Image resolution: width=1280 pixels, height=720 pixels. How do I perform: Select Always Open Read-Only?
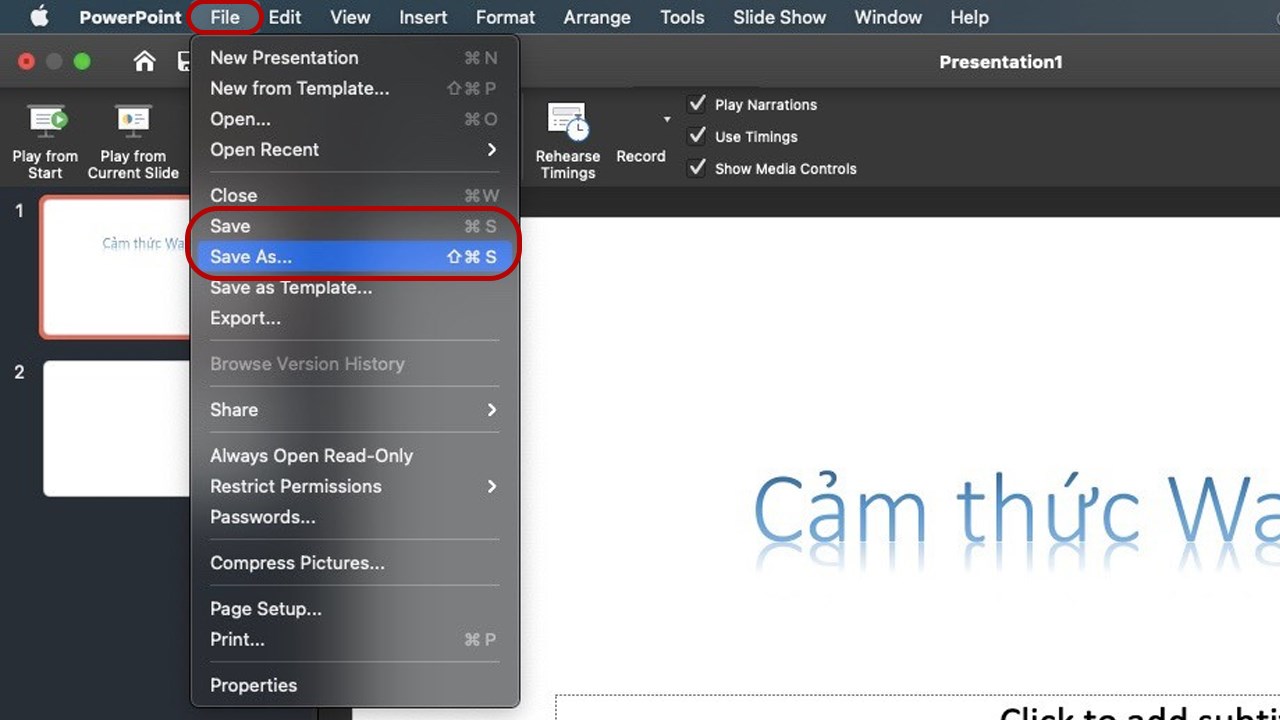click(x=355, y=456)
